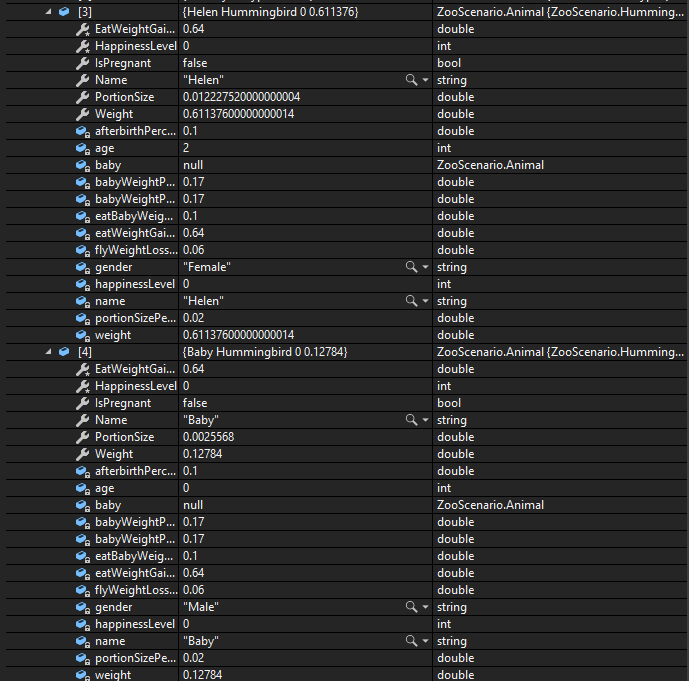The width and height of the screenshot is (689, 681).
Task: Collapse the [3] Helen Hummingbird node
Action: [48, 12]
